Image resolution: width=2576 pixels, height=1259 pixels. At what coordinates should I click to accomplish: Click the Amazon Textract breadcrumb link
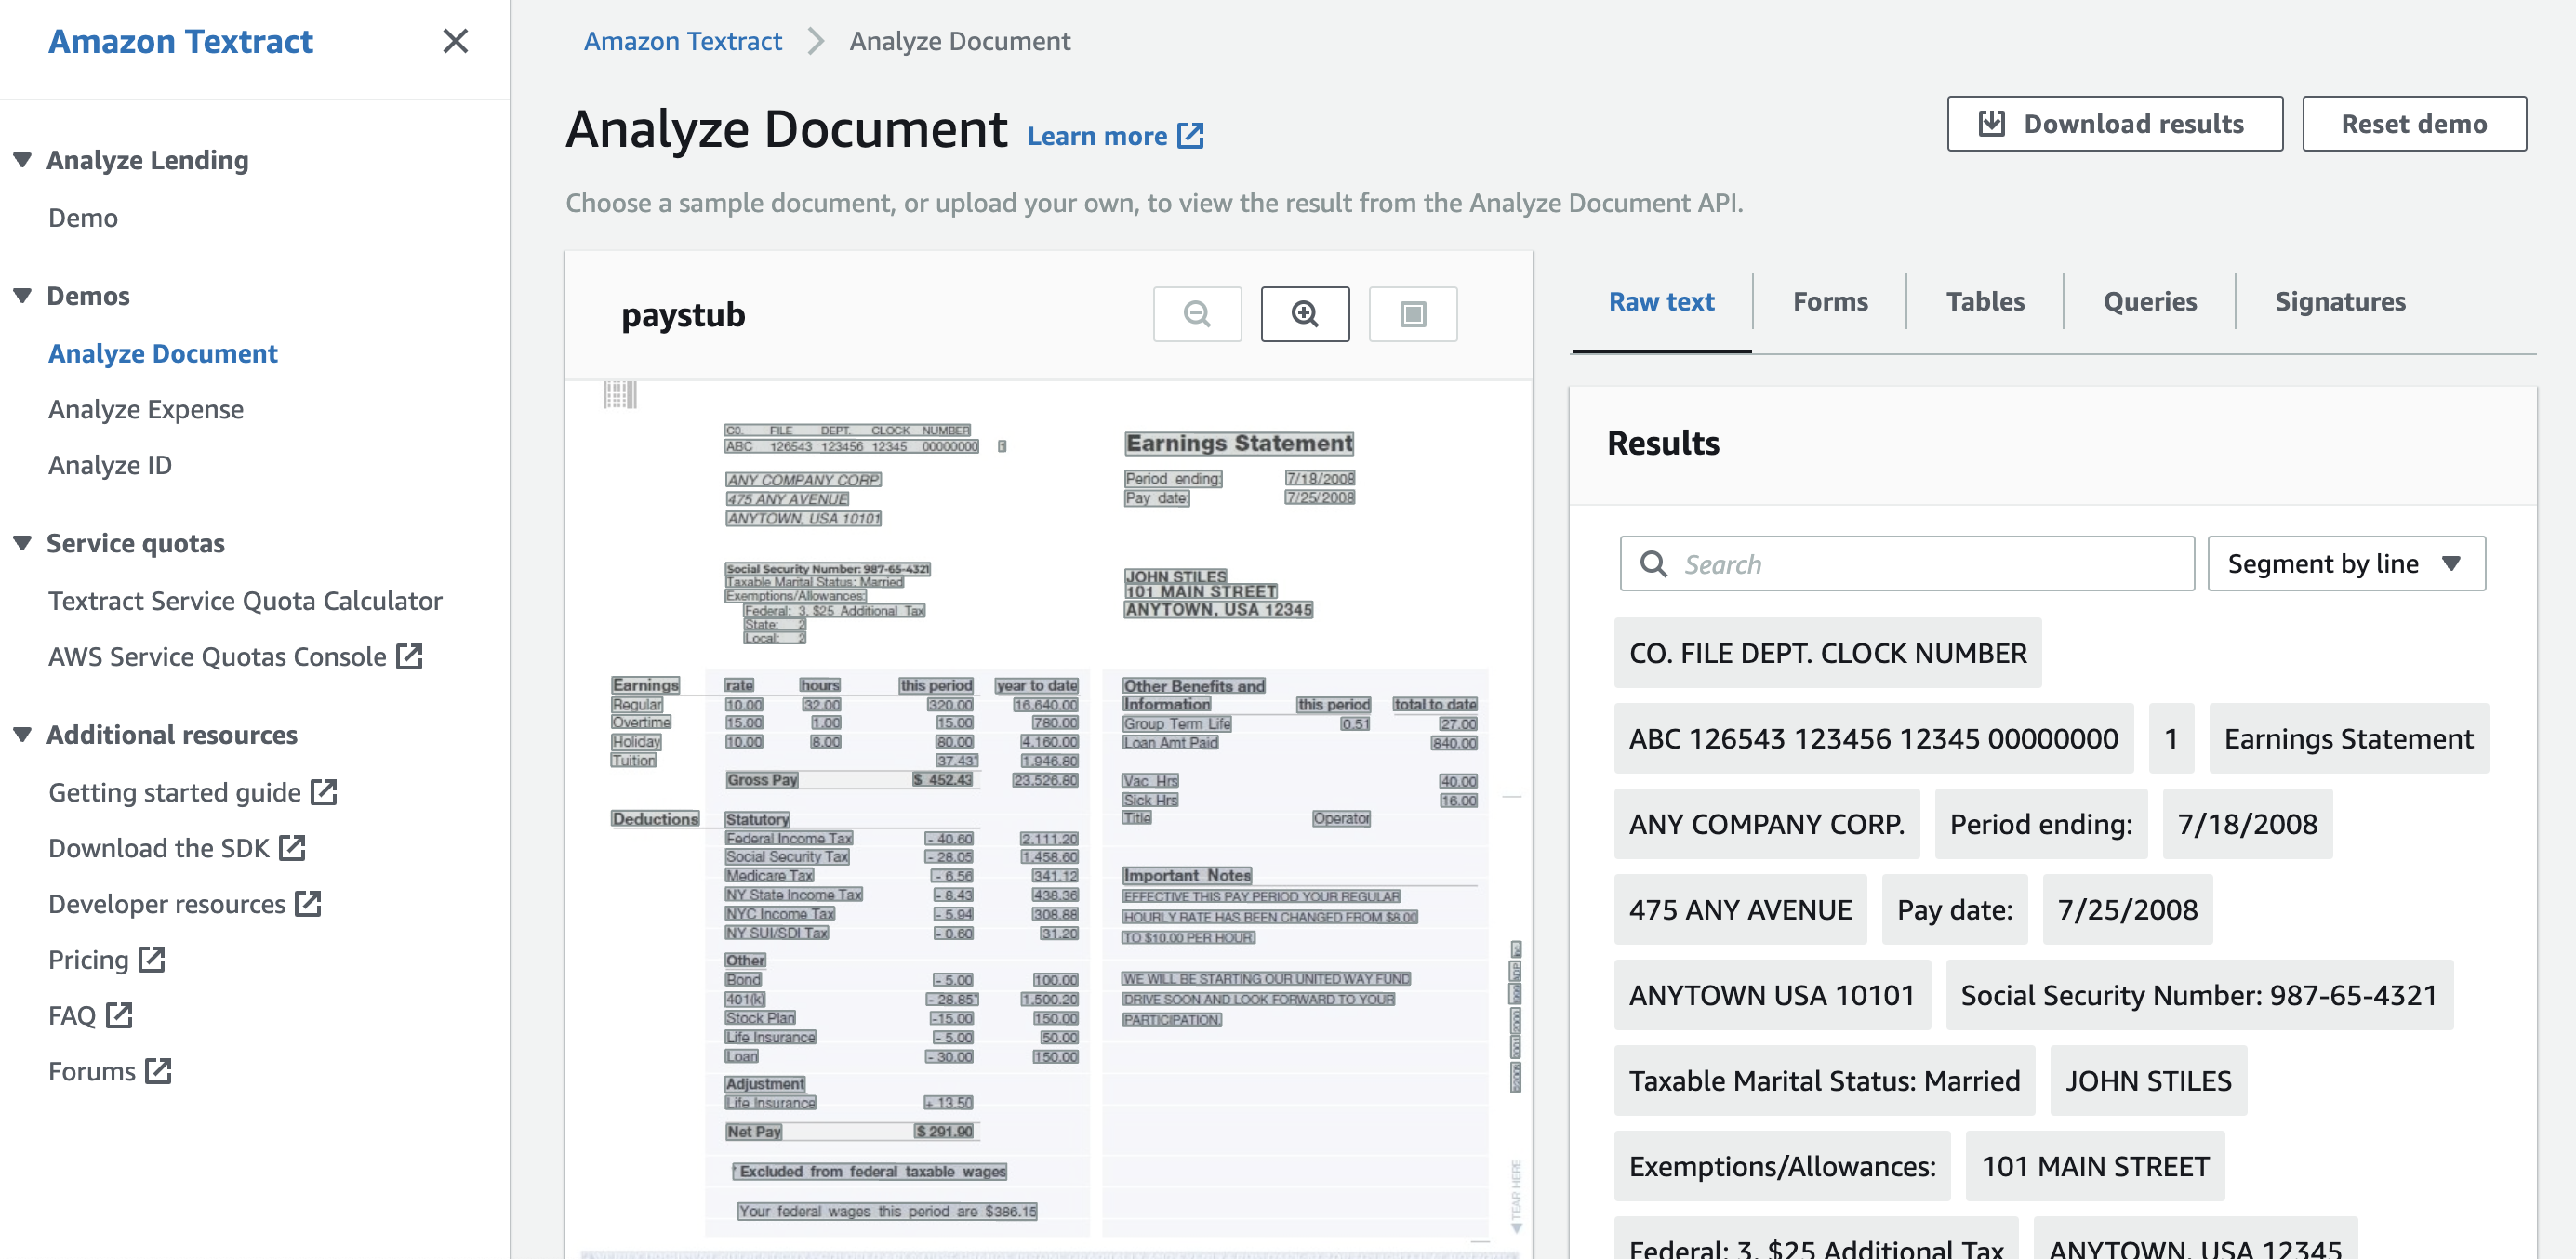click(x=683, y=41)
